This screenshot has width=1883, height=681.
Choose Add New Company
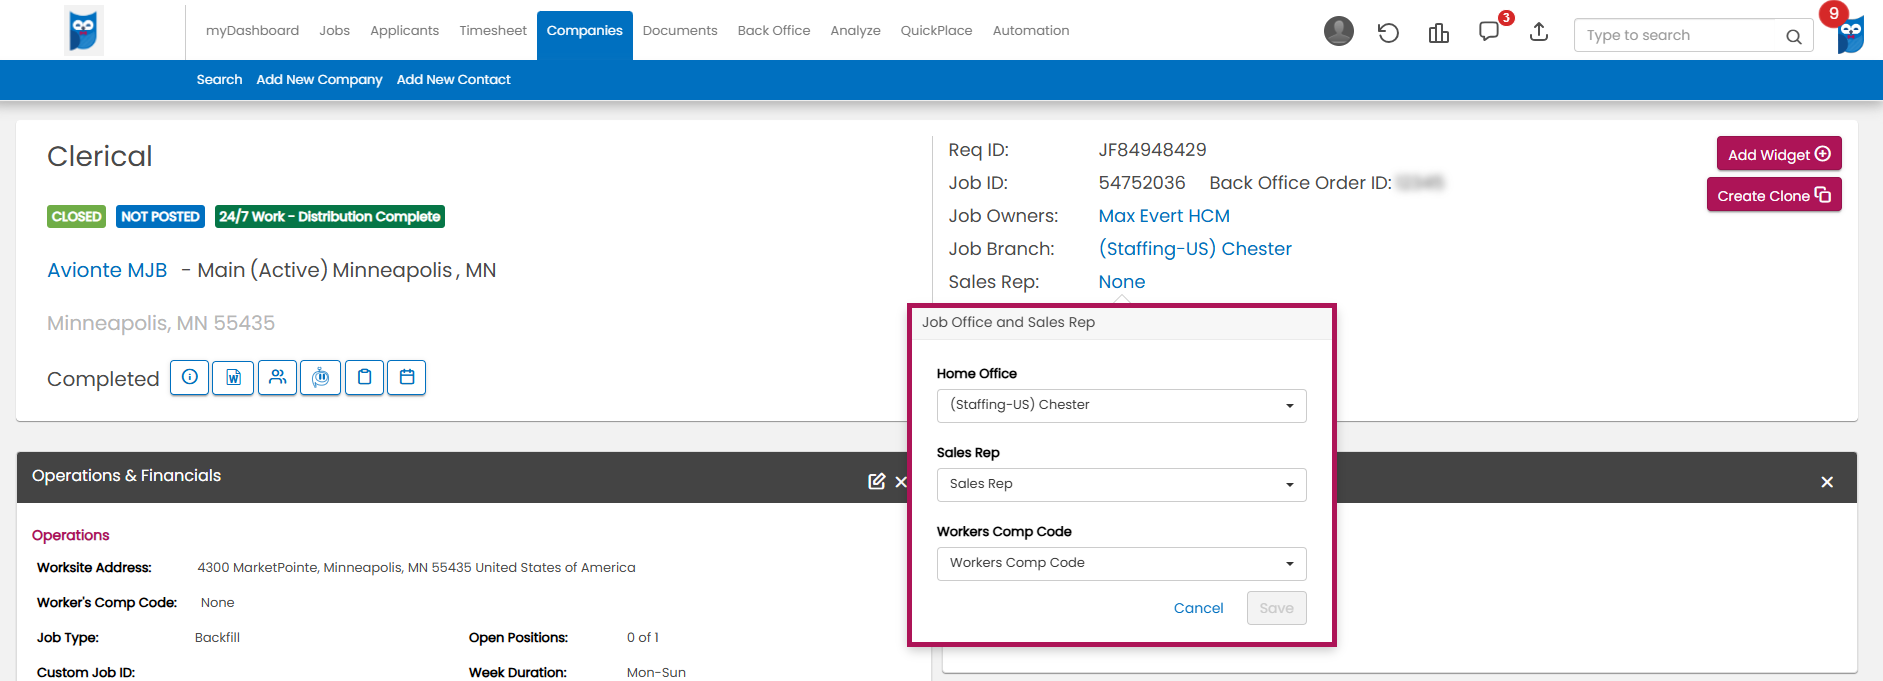tap(319, 80)
